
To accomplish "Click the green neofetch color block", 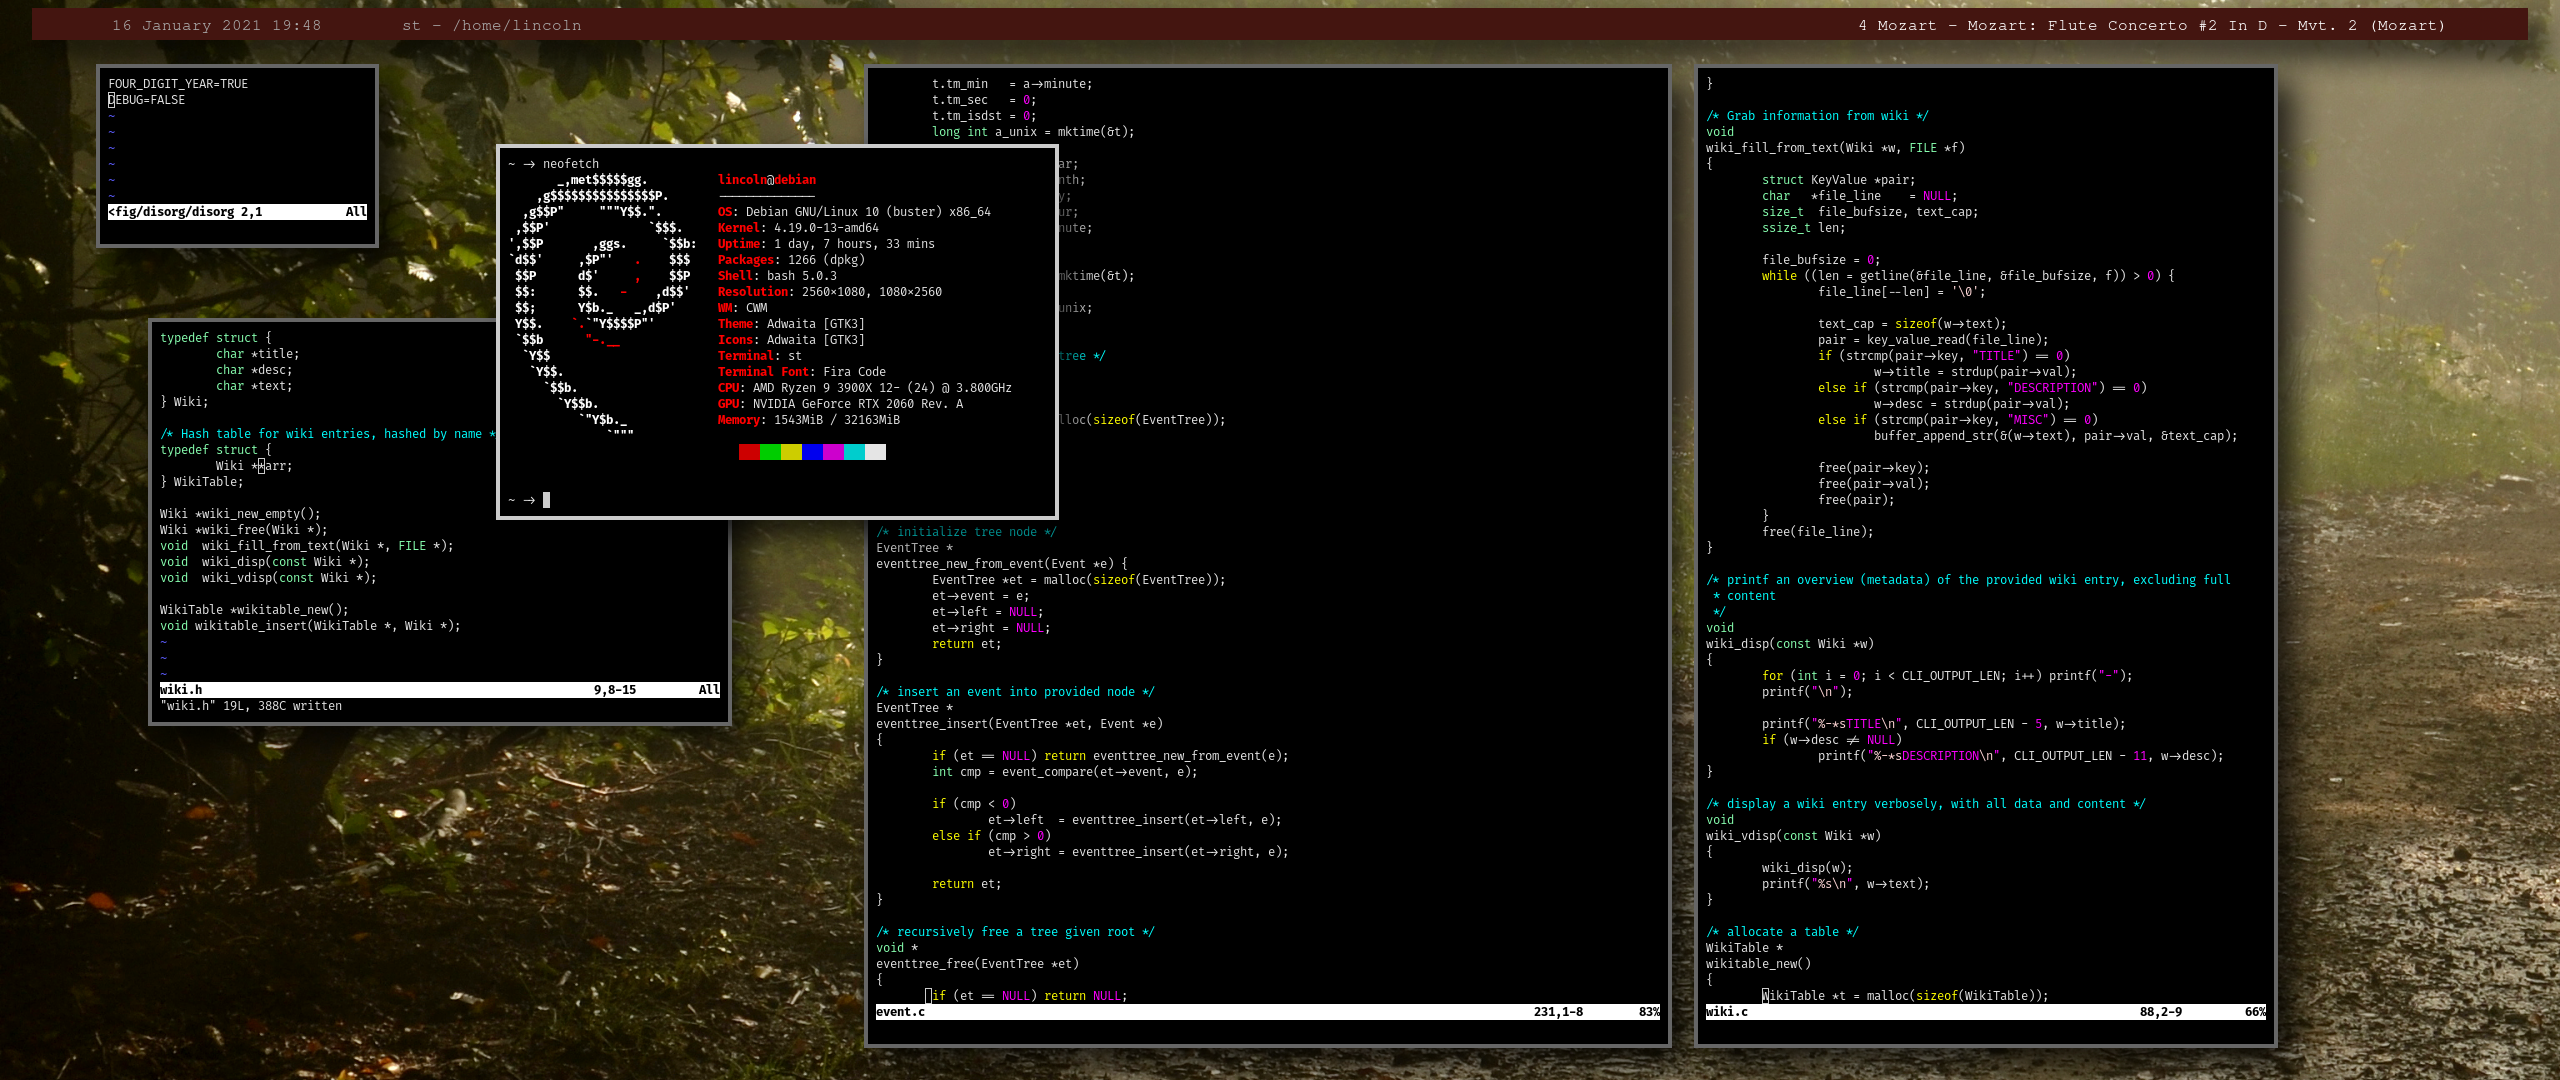I will (x=770, y=452).
